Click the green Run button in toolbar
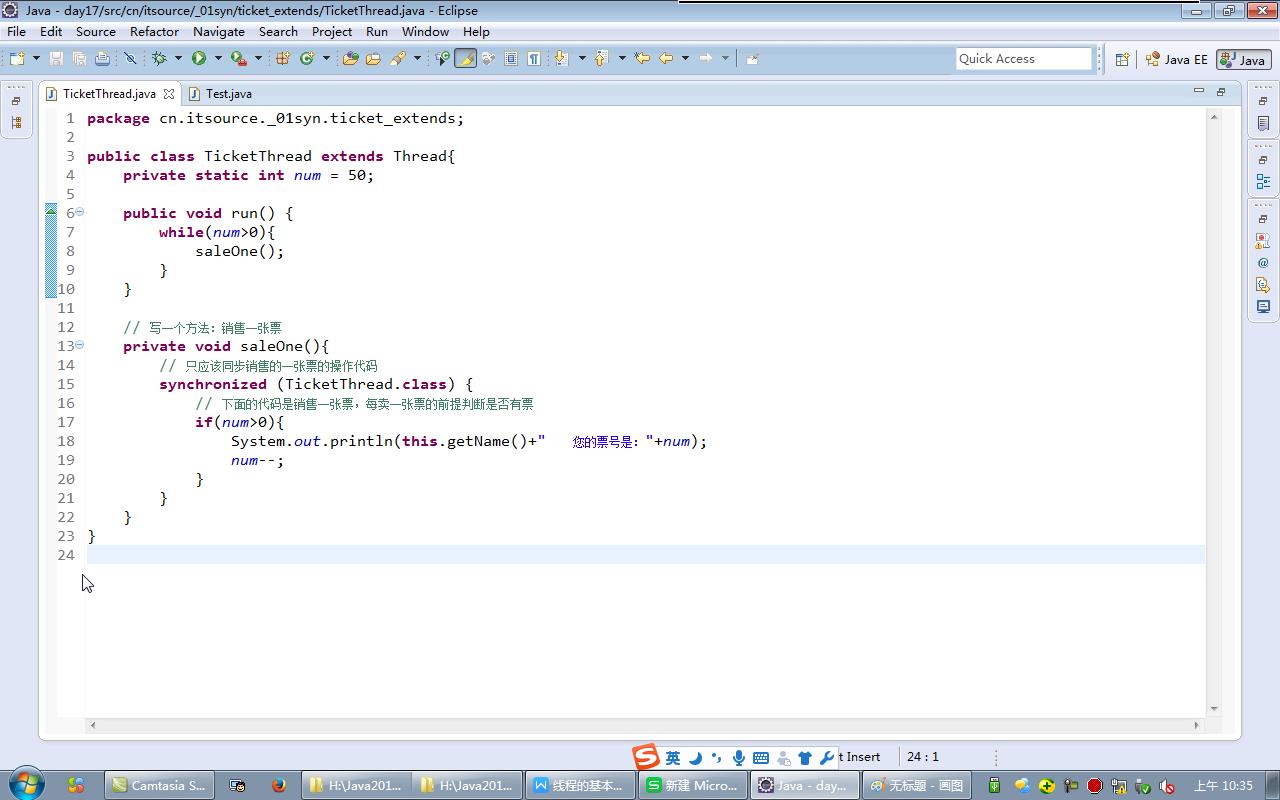Image resolution: width=1280 pixels, height=800 pixels. tap(199, 58)
